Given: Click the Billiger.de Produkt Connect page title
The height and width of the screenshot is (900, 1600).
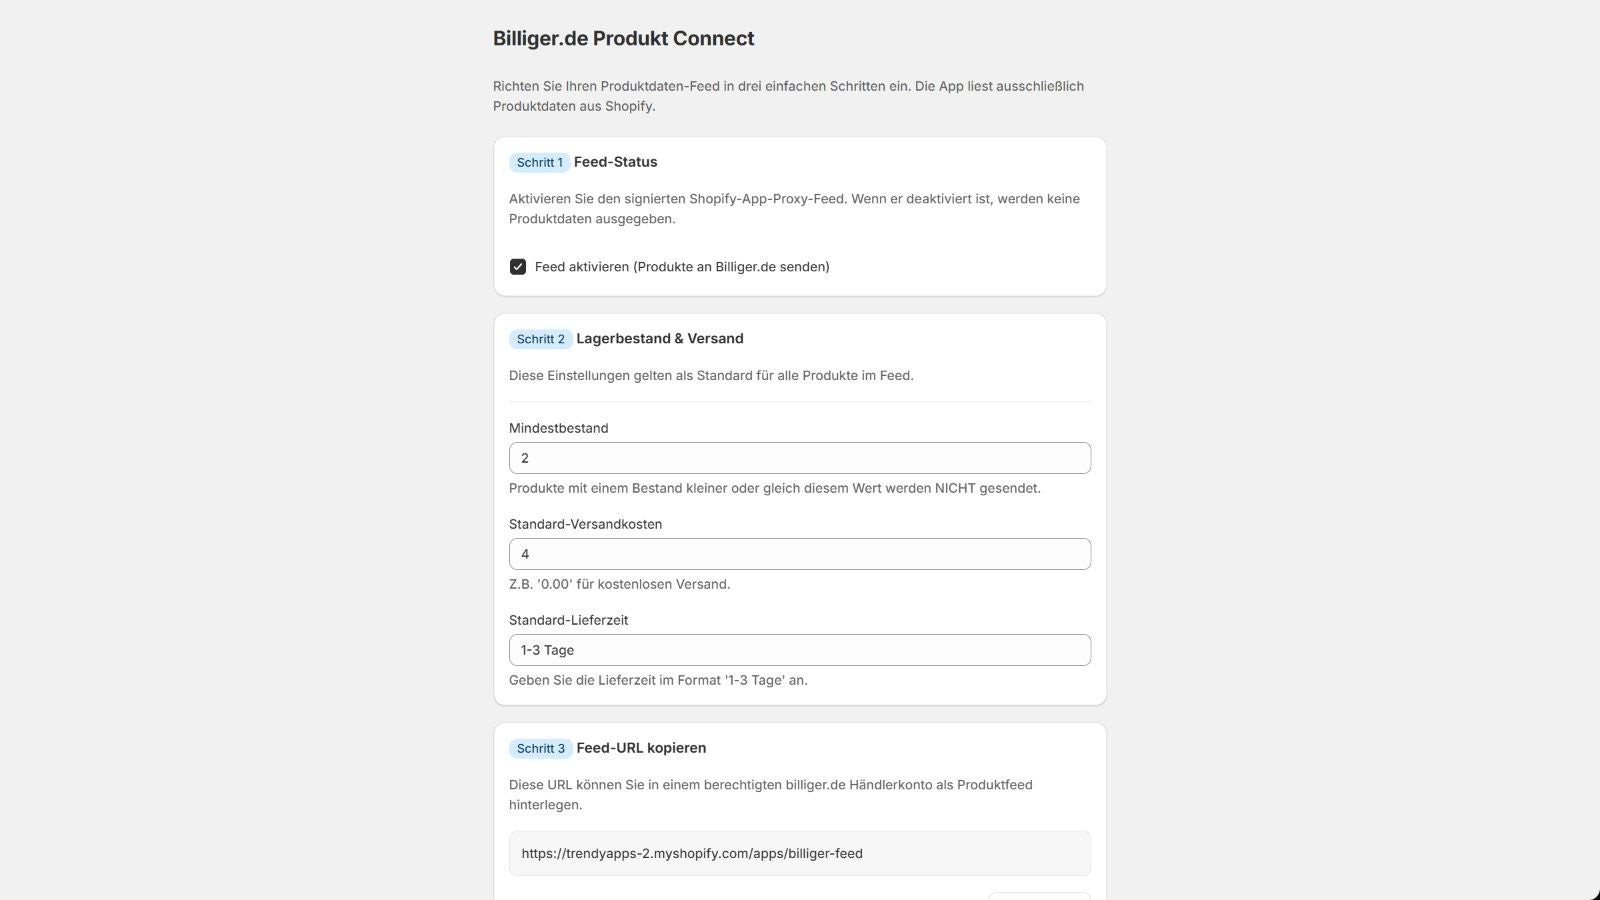Looking at the screenshot, I should [624, 38].
